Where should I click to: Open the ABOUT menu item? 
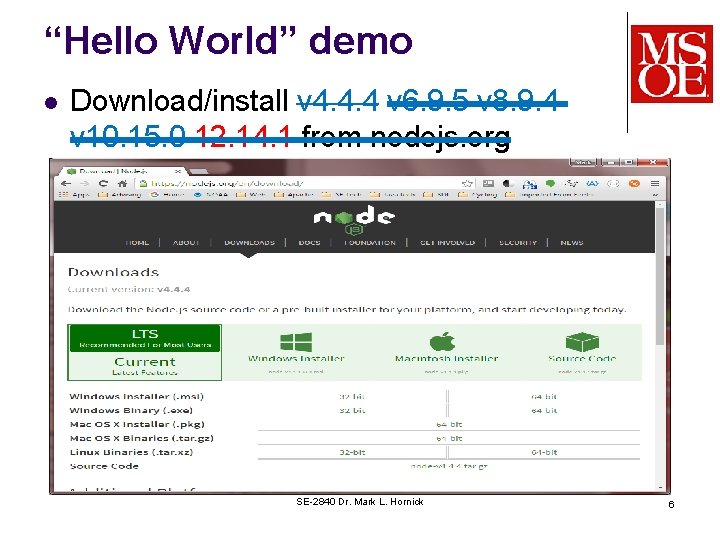pyautogui.click(x=186, y=242)
